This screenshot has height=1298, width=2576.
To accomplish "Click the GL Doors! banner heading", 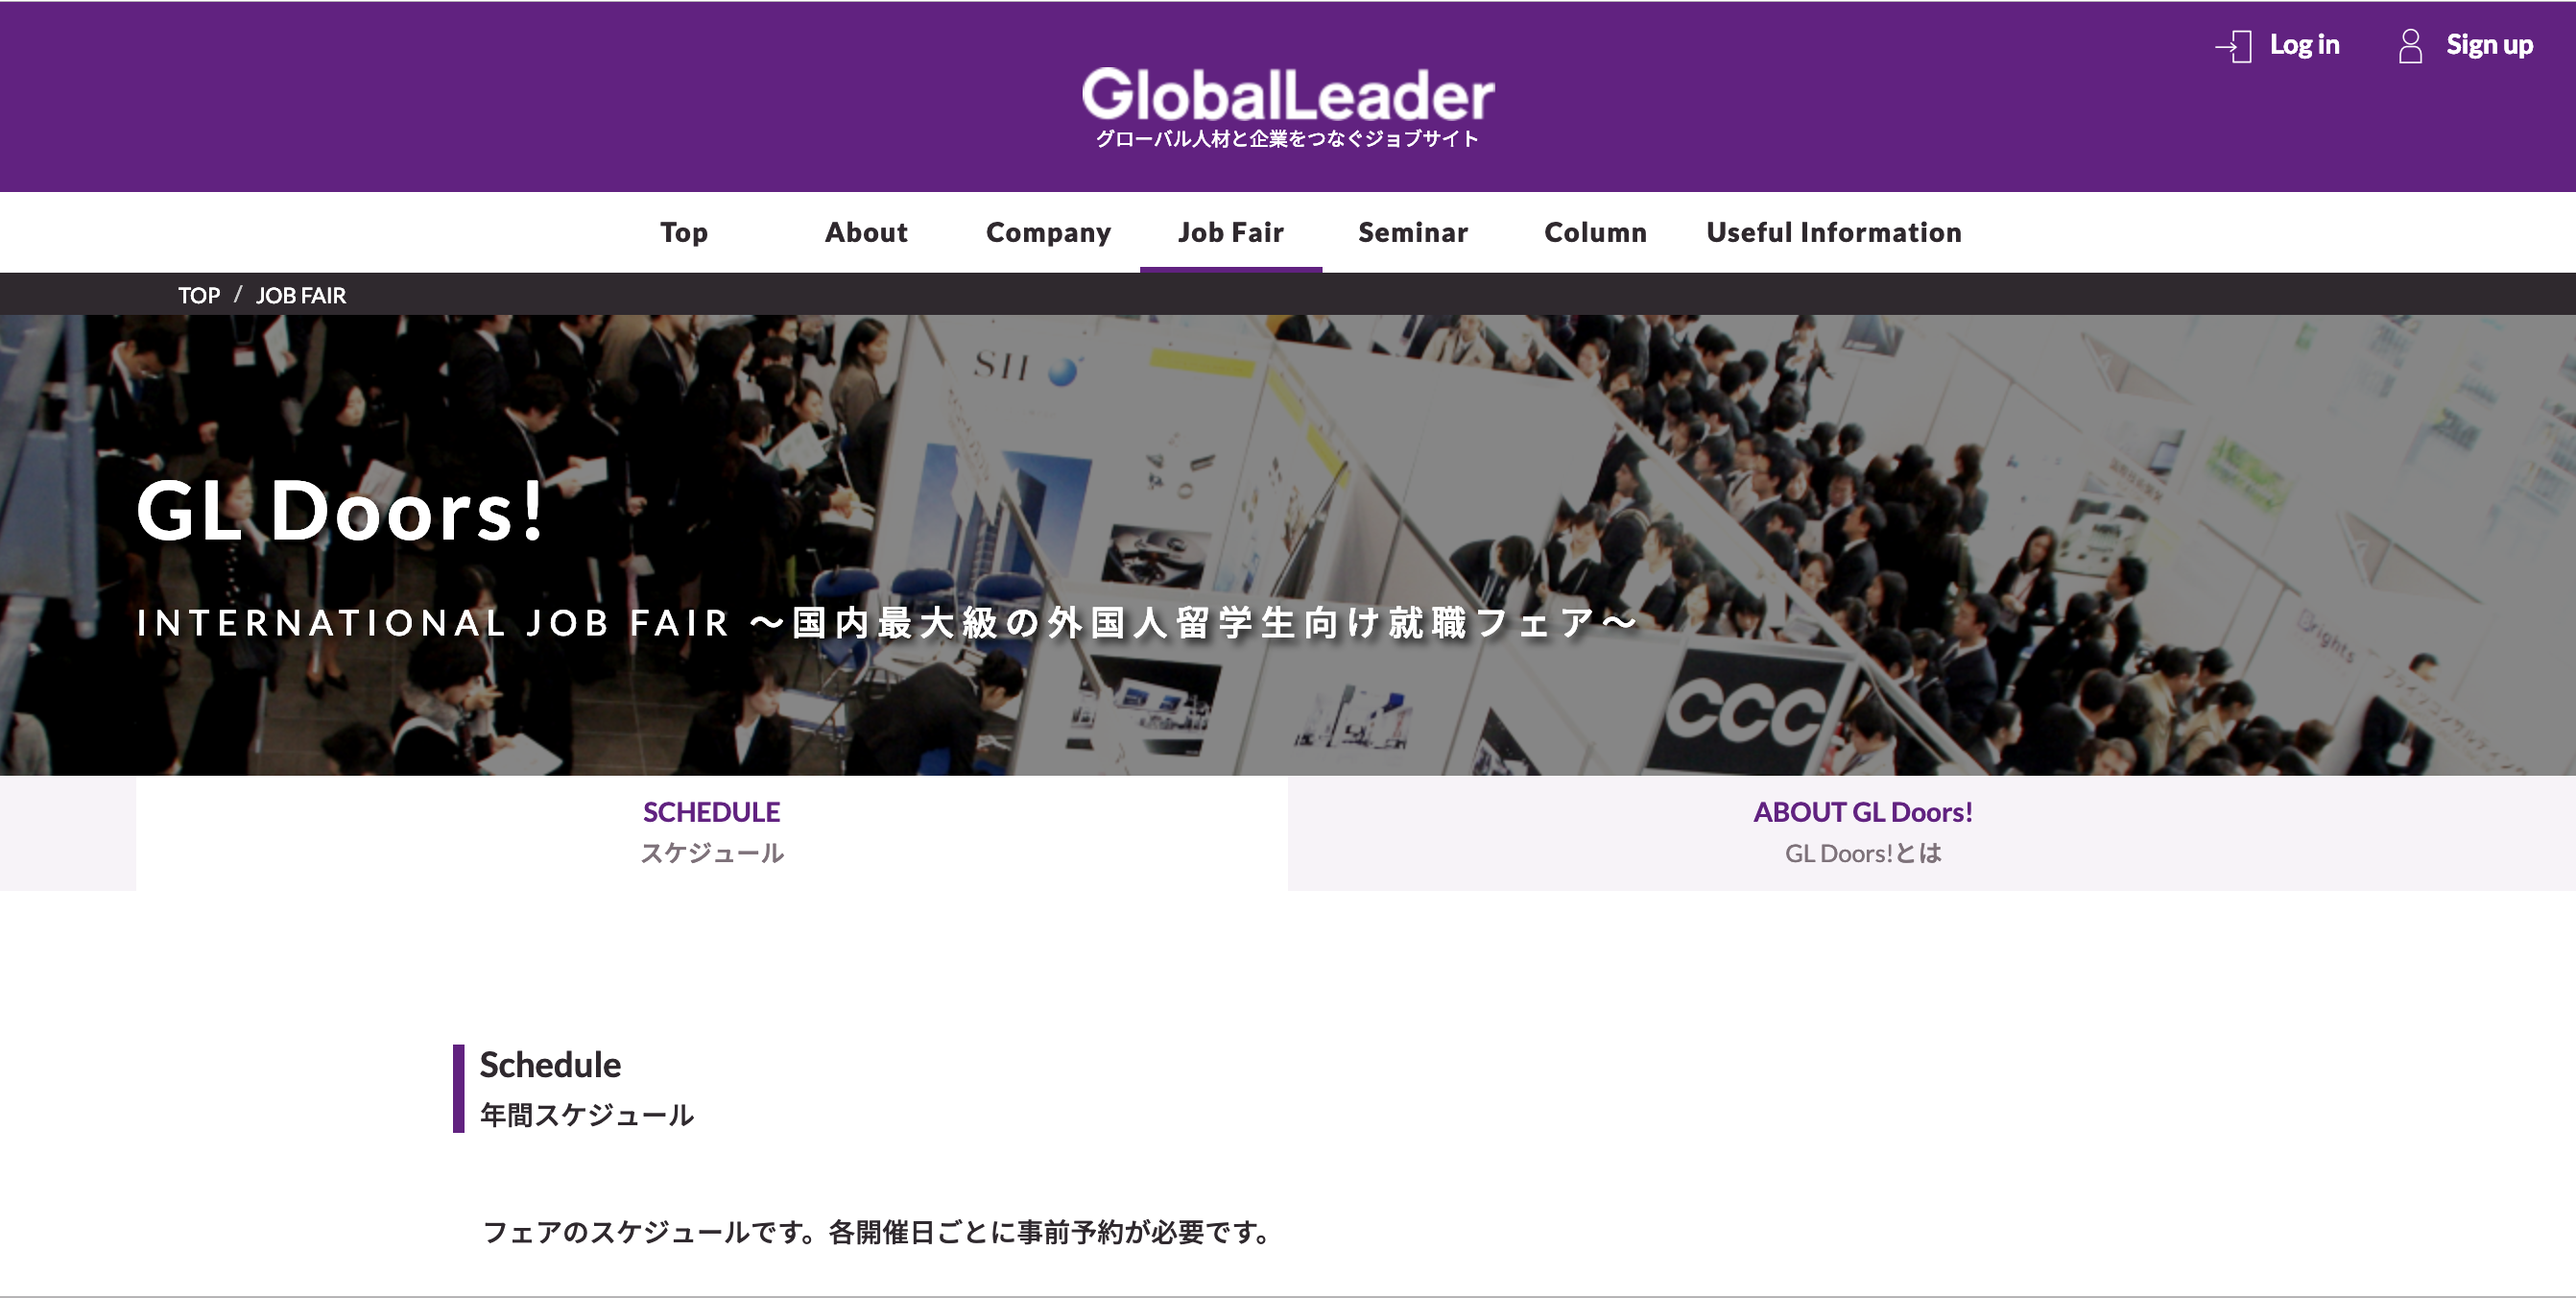I will coord(340,511).
